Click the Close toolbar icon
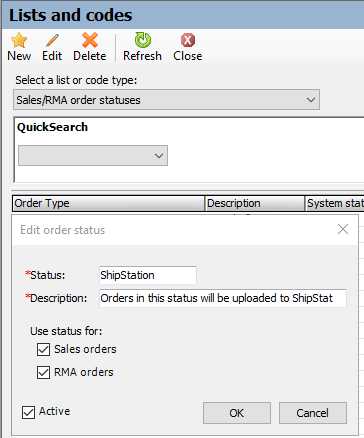 coord(188,40)
